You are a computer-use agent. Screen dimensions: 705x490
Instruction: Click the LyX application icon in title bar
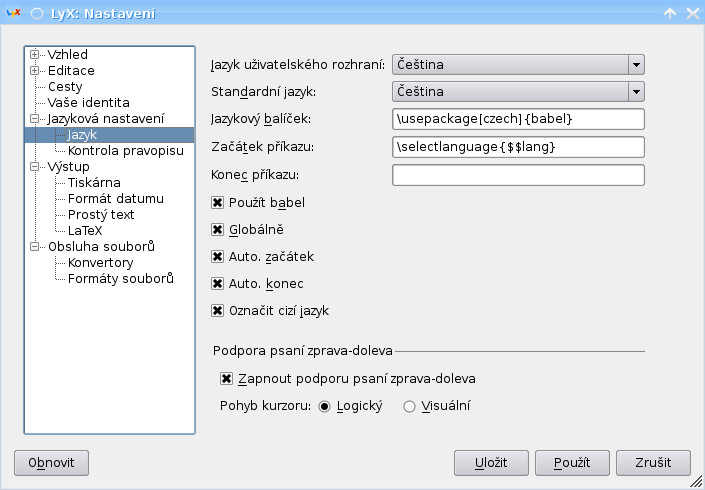pyautogui.click(x=13, y=13)
